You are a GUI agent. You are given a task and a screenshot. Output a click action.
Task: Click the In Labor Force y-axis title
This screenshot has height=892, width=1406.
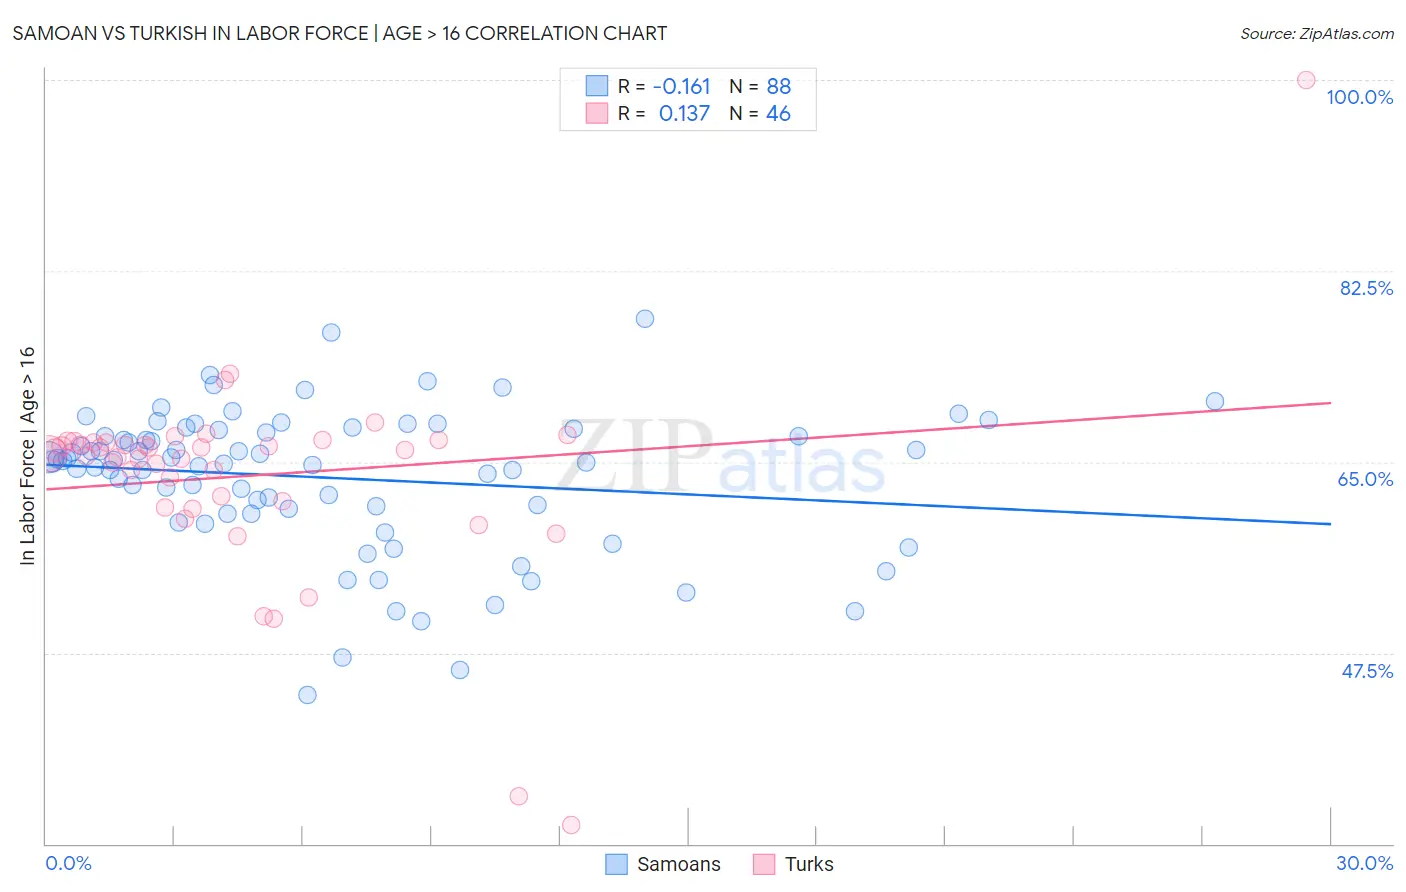(x=27, y=455)
